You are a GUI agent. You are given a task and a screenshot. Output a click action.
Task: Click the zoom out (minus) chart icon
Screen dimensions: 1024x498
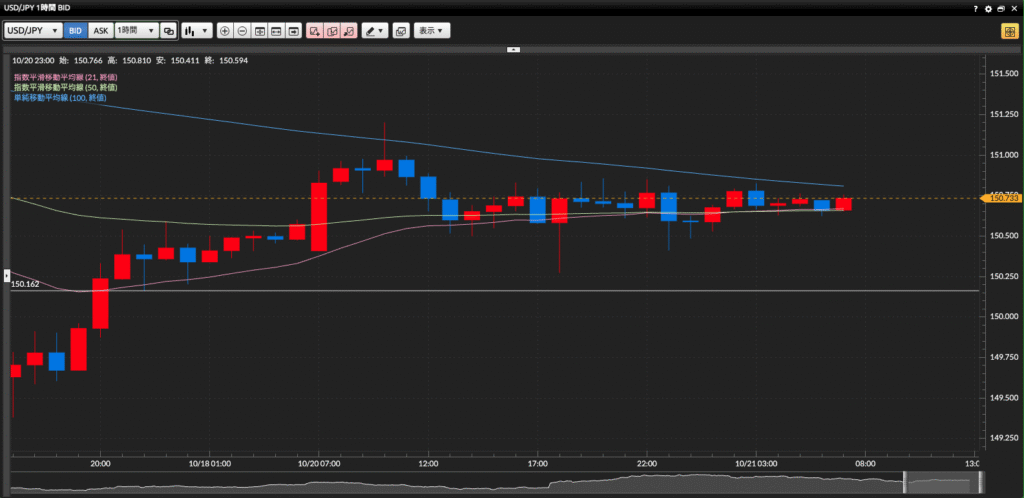242,31
